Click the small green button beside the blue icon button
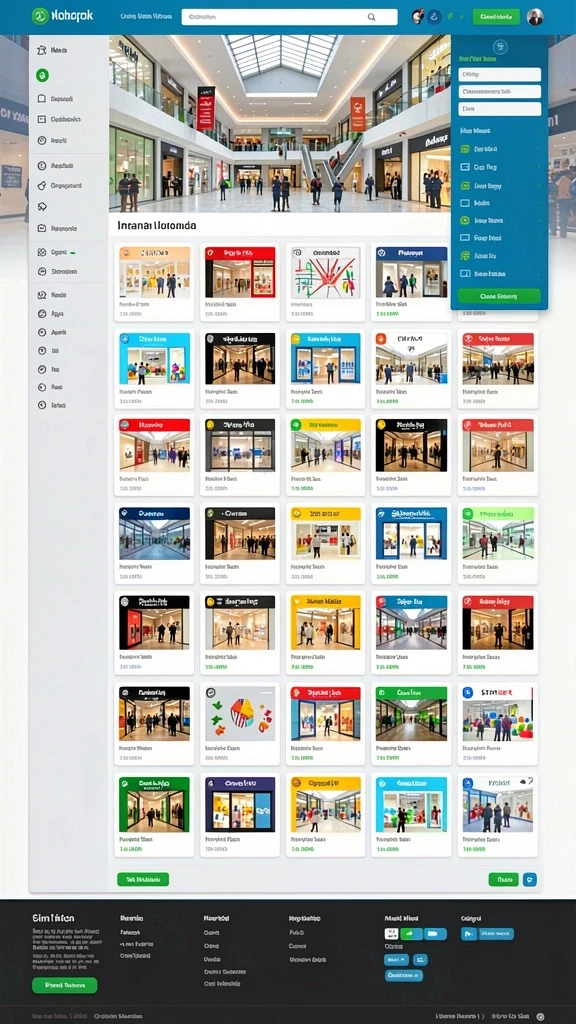 [x=504, y=879]
